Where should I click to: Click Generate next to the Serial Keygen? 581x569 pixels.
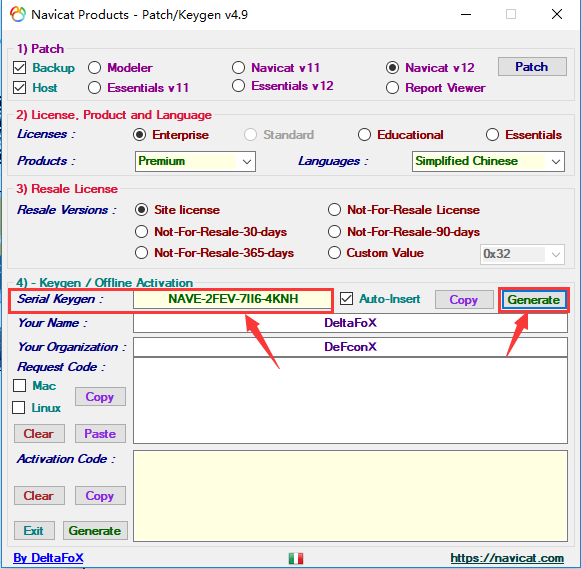point(534,299)
